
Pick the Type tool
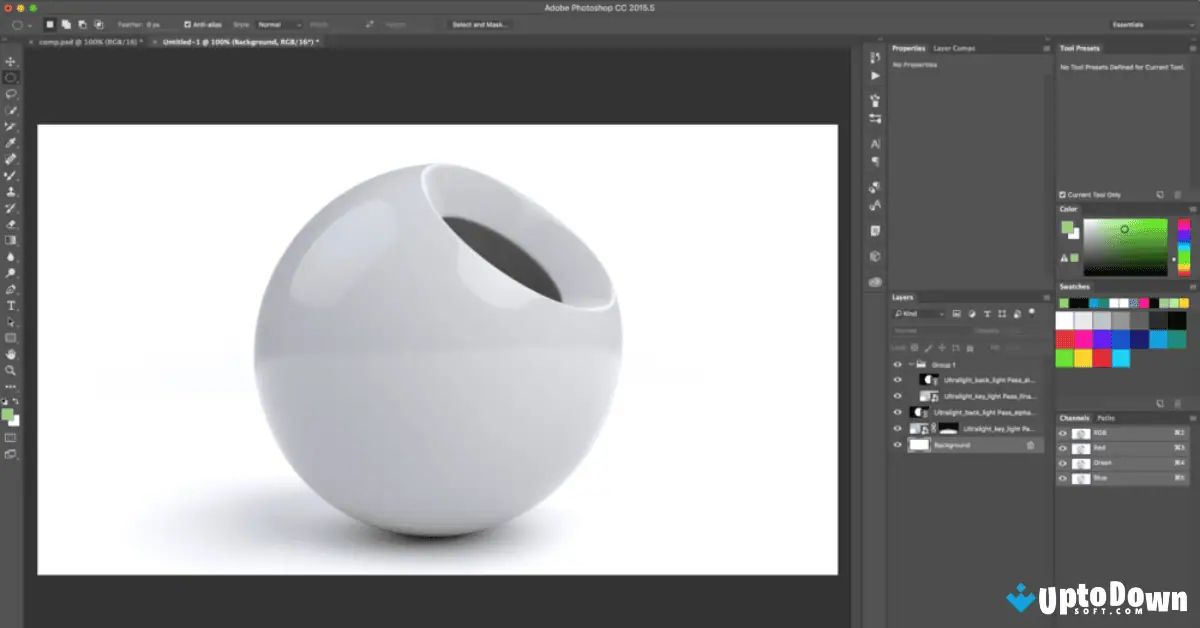(x=11, y=306)
